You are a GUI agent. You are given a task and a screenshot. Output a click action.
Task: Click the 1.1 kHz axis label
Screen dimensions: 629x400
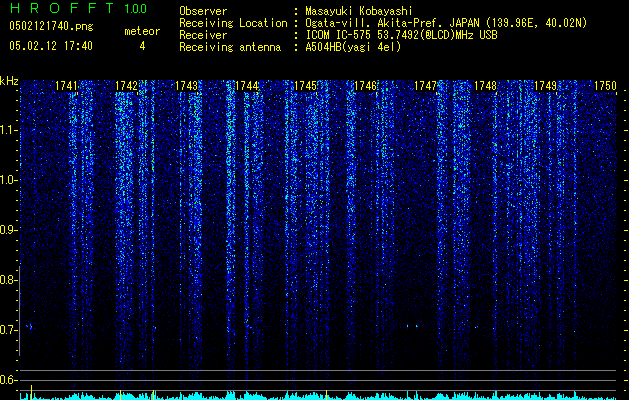(9, 130)
